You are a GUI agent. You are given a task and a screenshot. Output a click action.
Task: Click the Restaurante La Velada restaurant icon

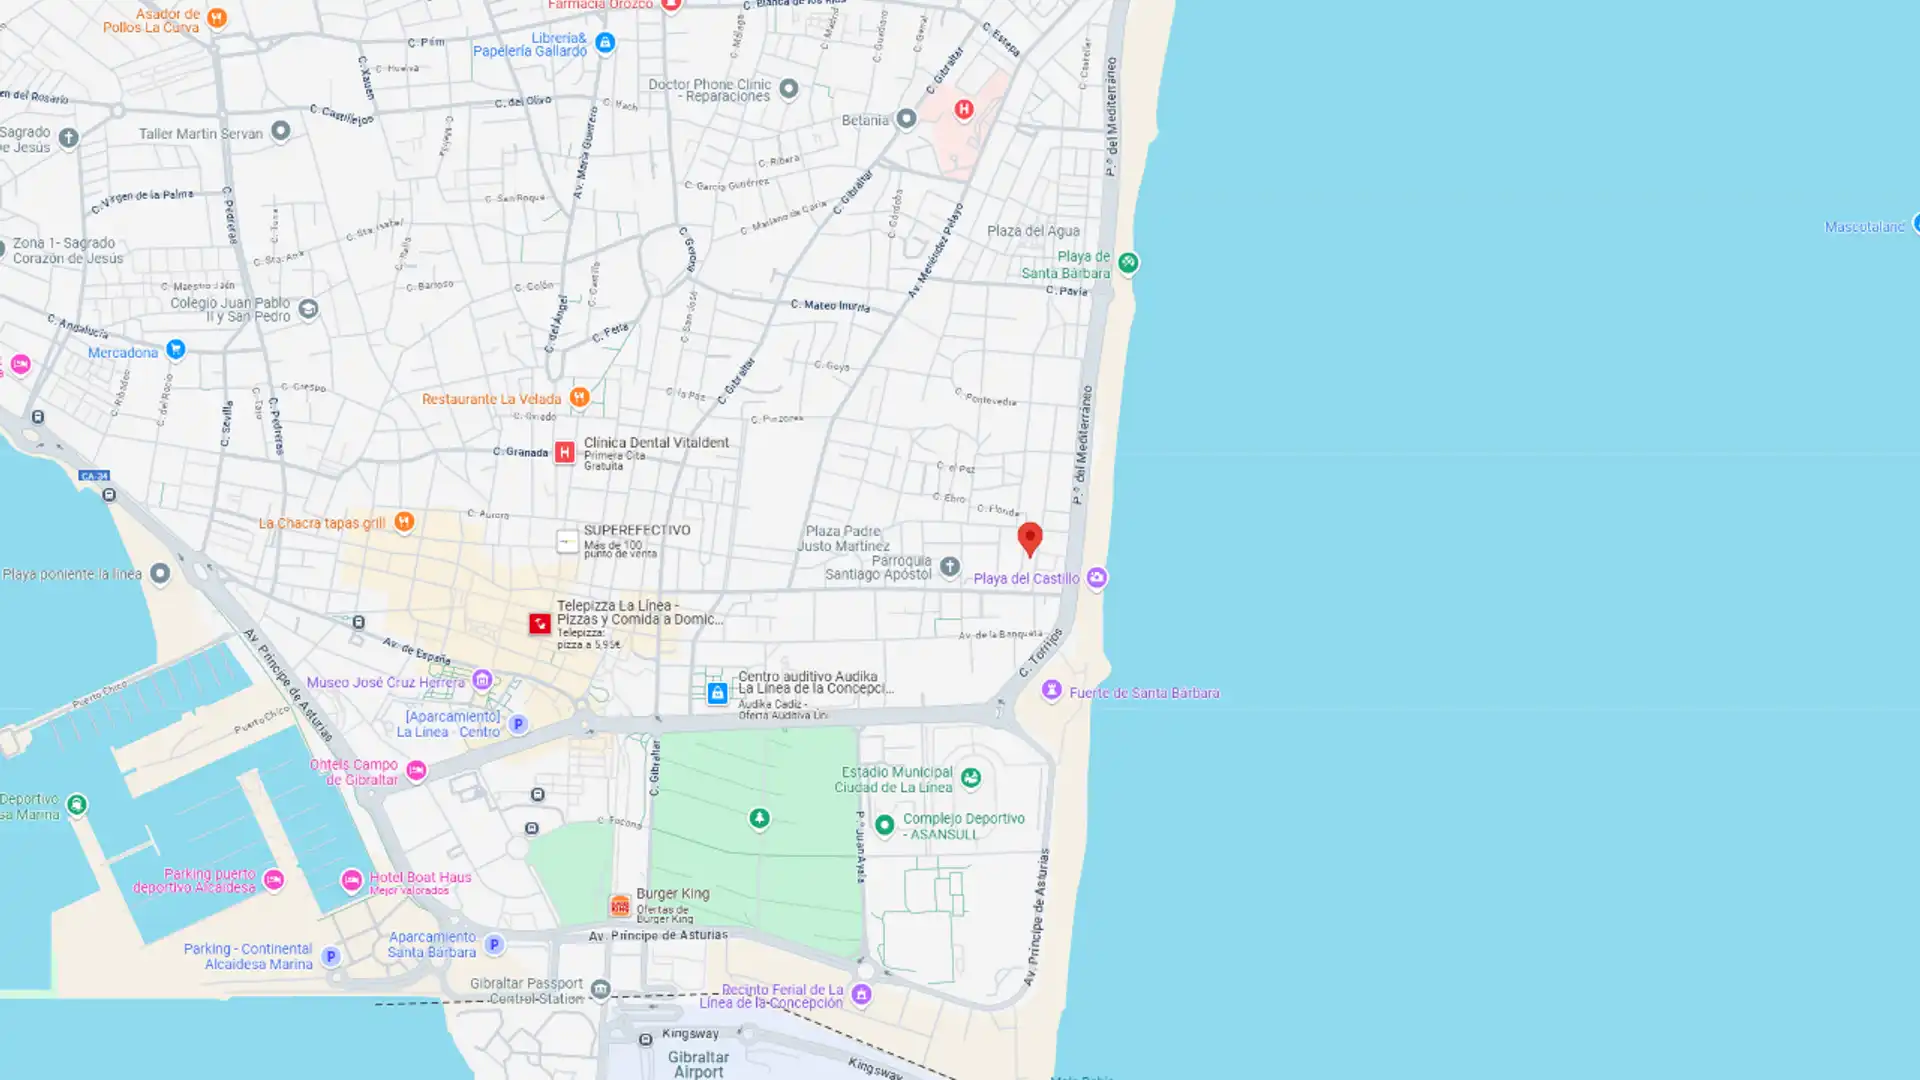579,397
